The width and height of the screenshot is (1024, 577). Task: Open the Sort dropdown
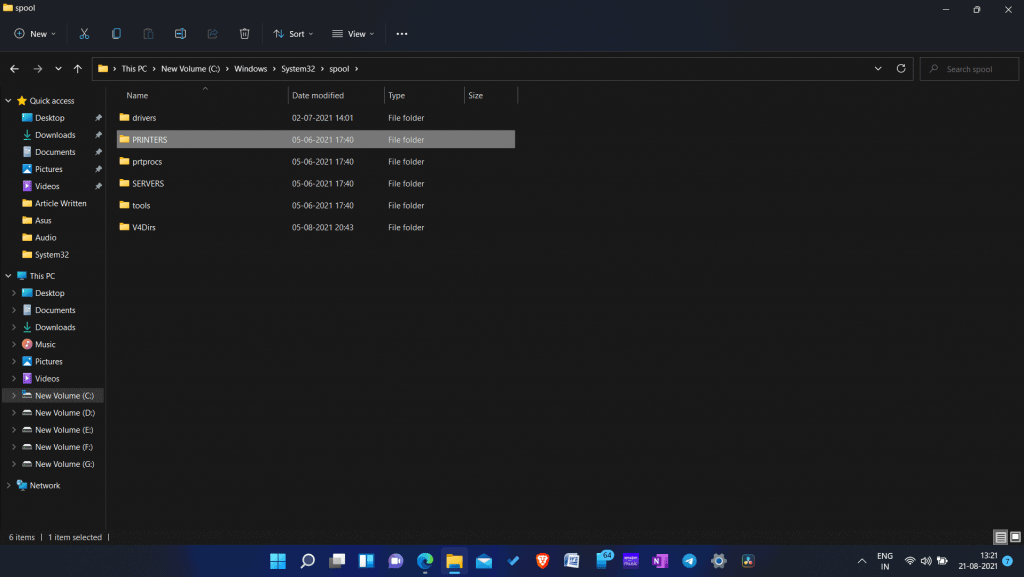[x=293, y=33]
